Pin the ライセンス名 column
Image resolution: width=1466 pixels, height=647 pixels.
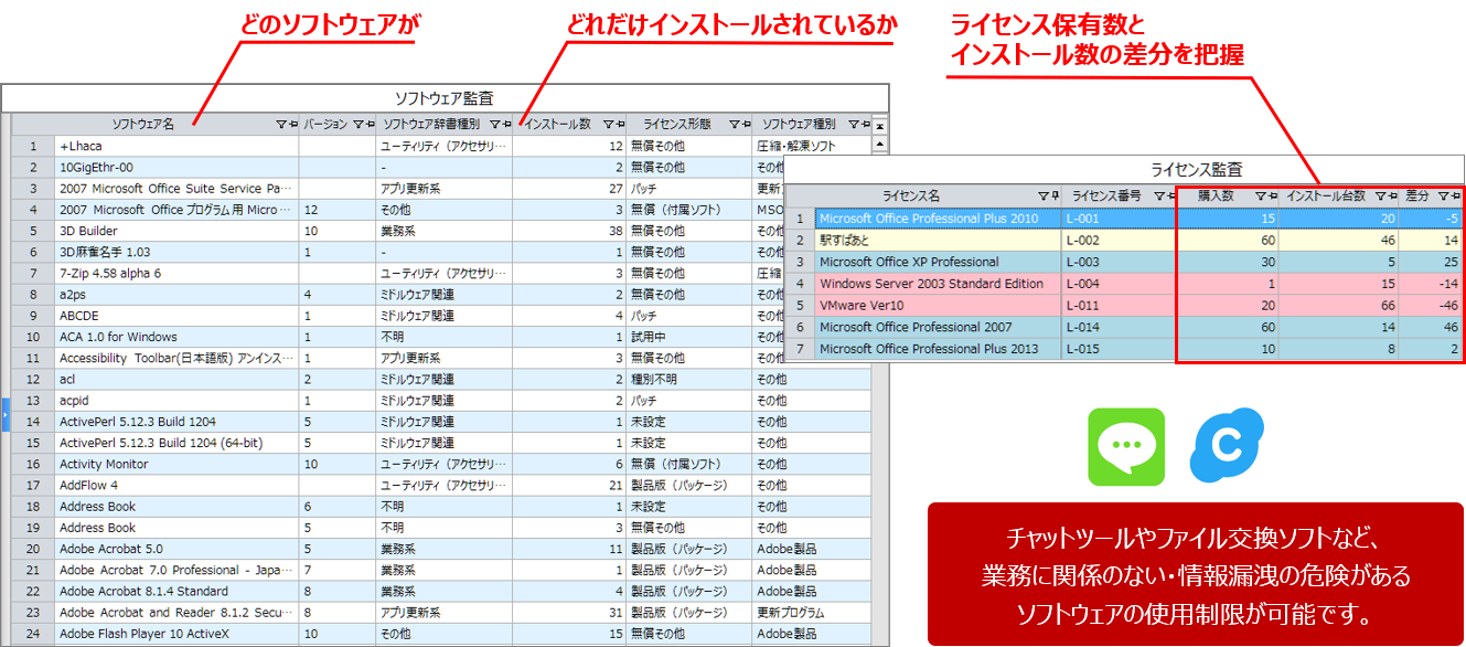[x=1054, y=196]
